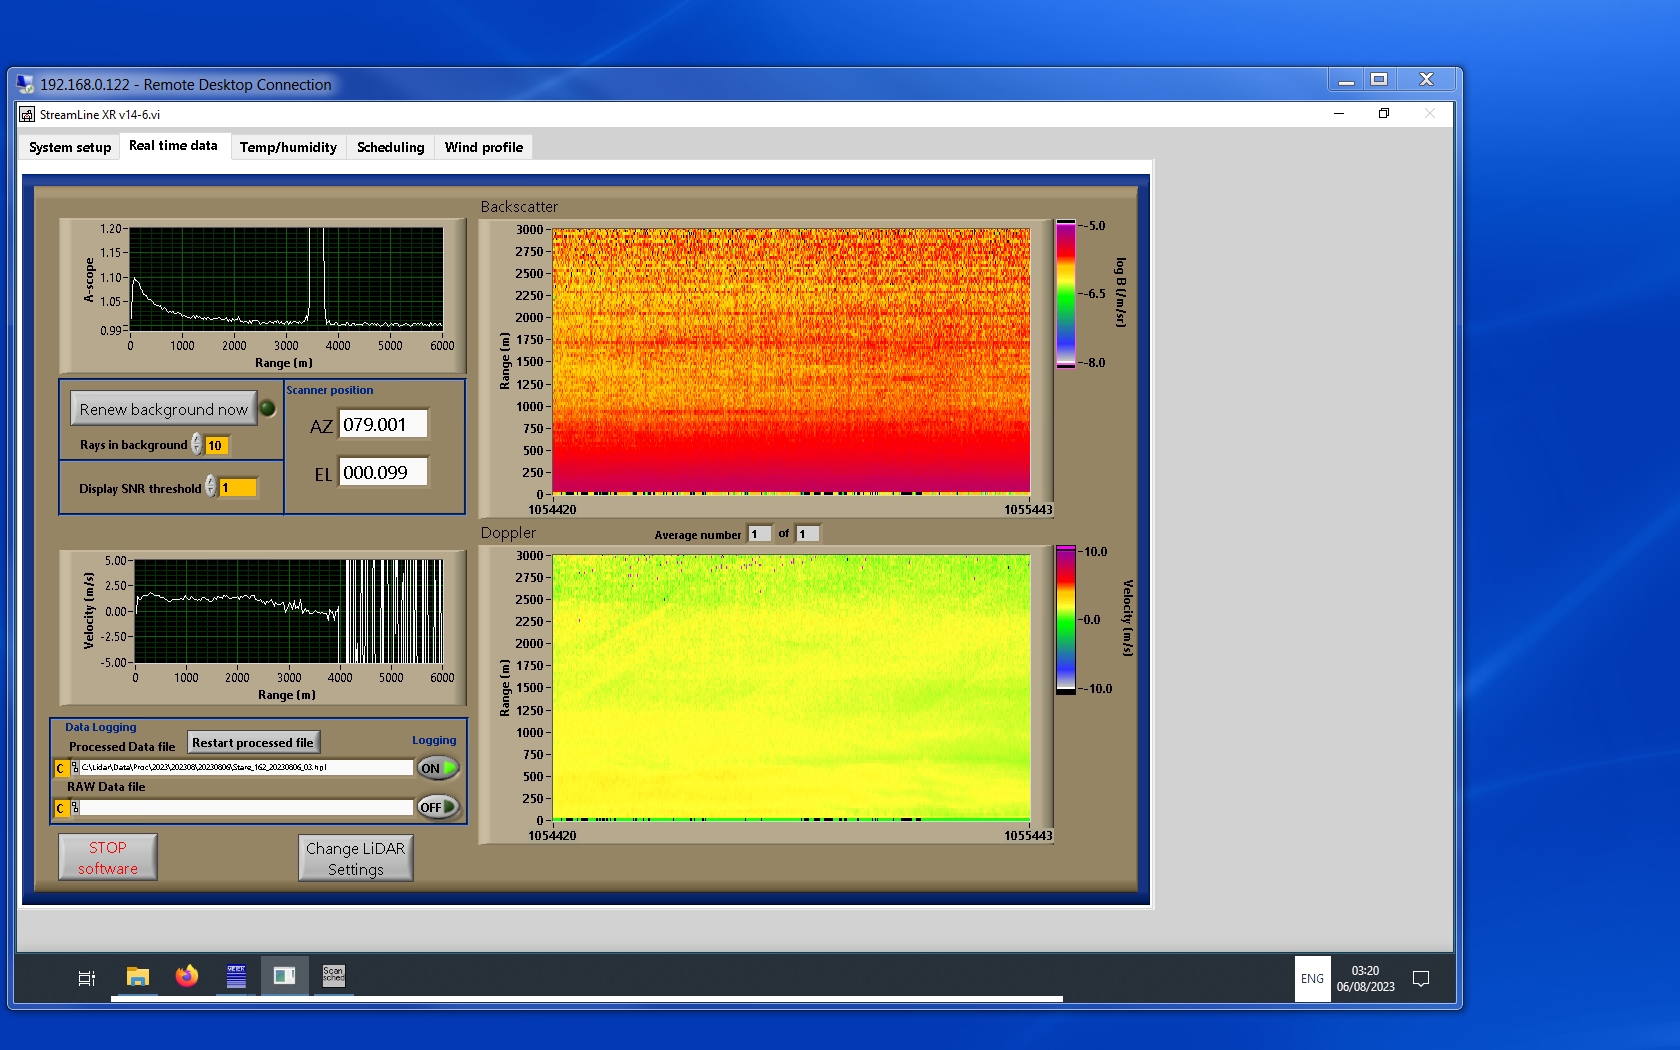Turn off processed data logging ON switch
The image size is (1680, 1050).
[x=438, y=768]
